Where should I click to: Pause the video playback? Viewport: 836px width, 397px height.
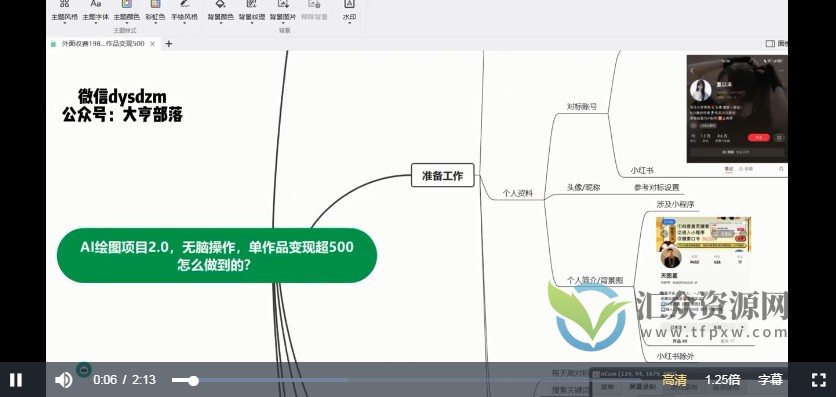coord(16,380)
